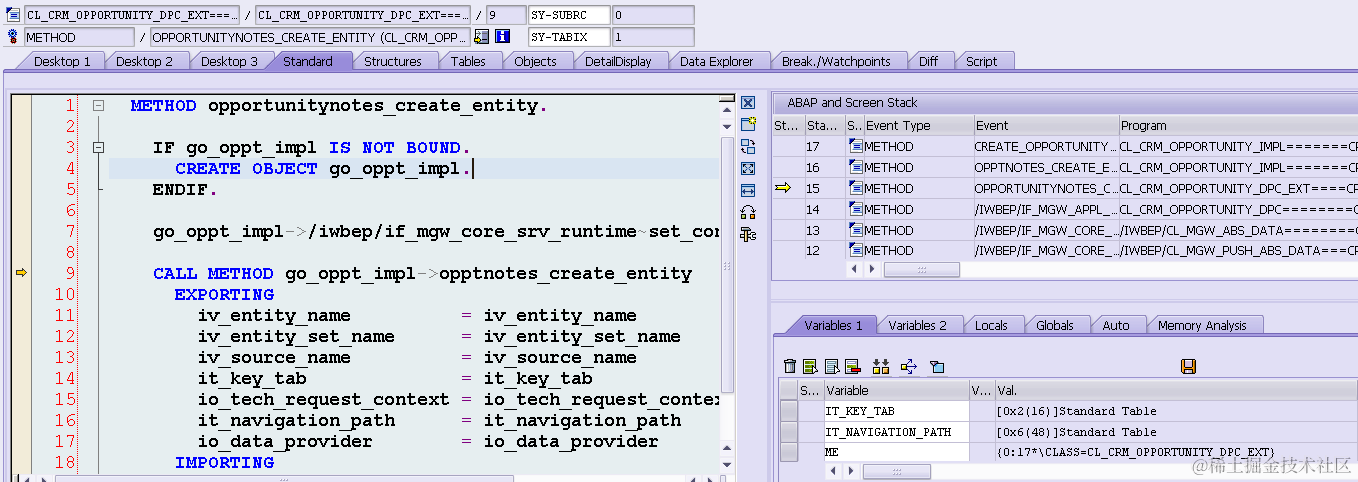Screen dimensions: 1358x482
Task: Select the row selector for IT_NAVIGATION_PATH
Action: pyautogui.click(x=788, y=432)
